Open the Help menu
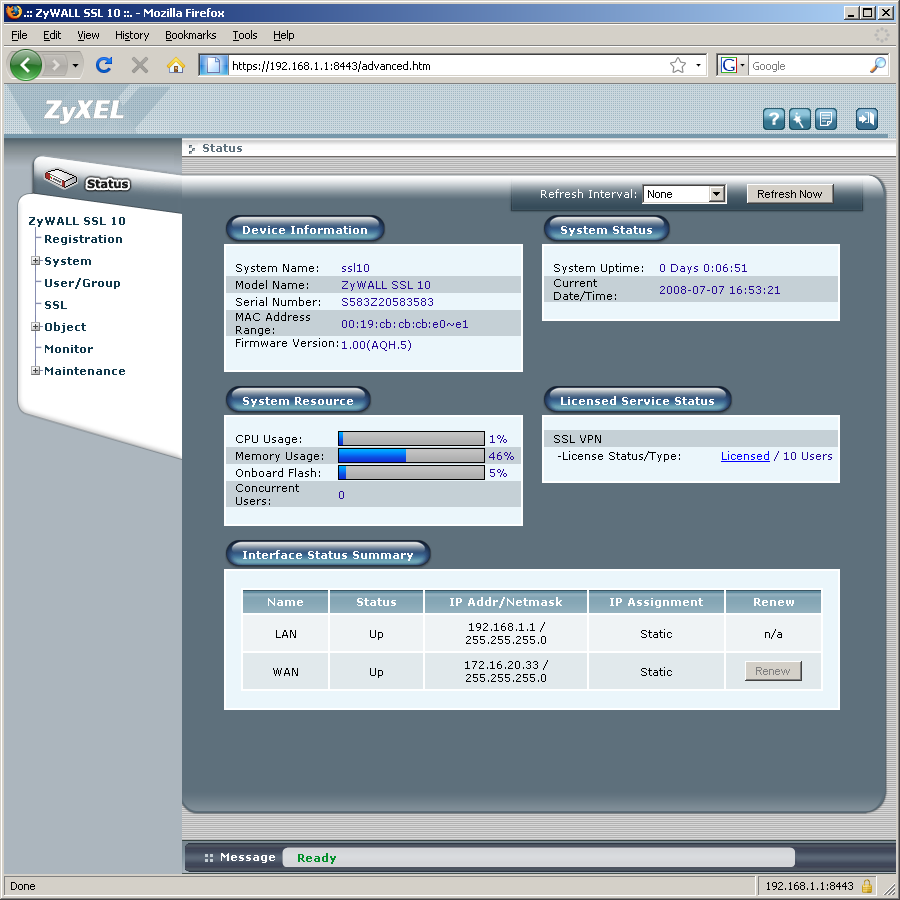The width and height of the screenshot is (900, 900). 284,35
